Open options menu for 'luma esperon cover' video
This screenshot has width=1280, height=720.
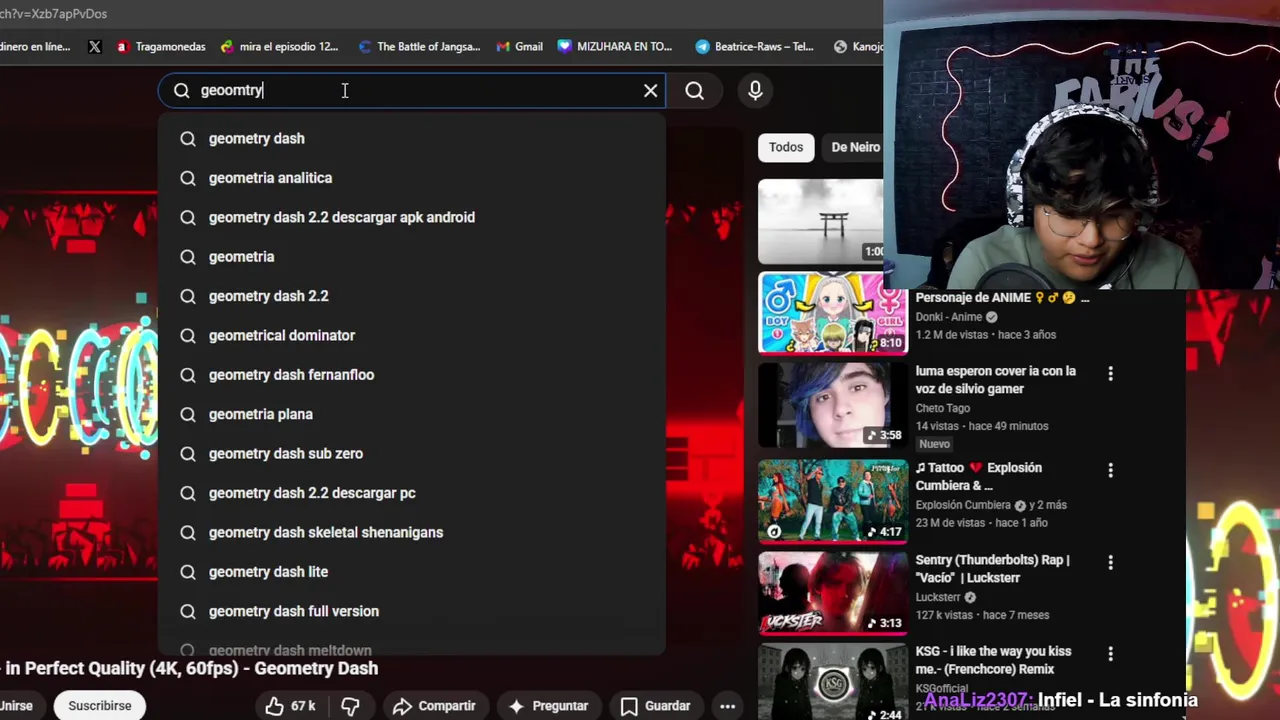coord(1110,373)
